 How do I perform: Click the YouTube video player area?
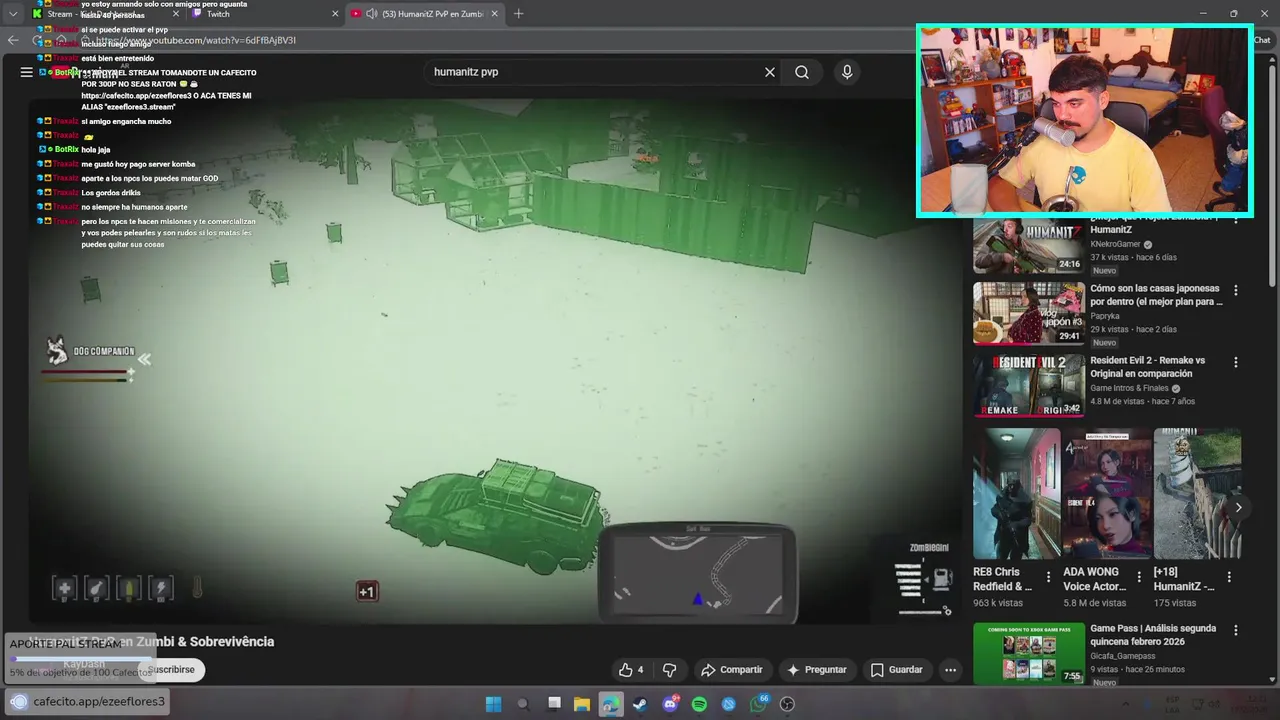[x=495, y=360]
